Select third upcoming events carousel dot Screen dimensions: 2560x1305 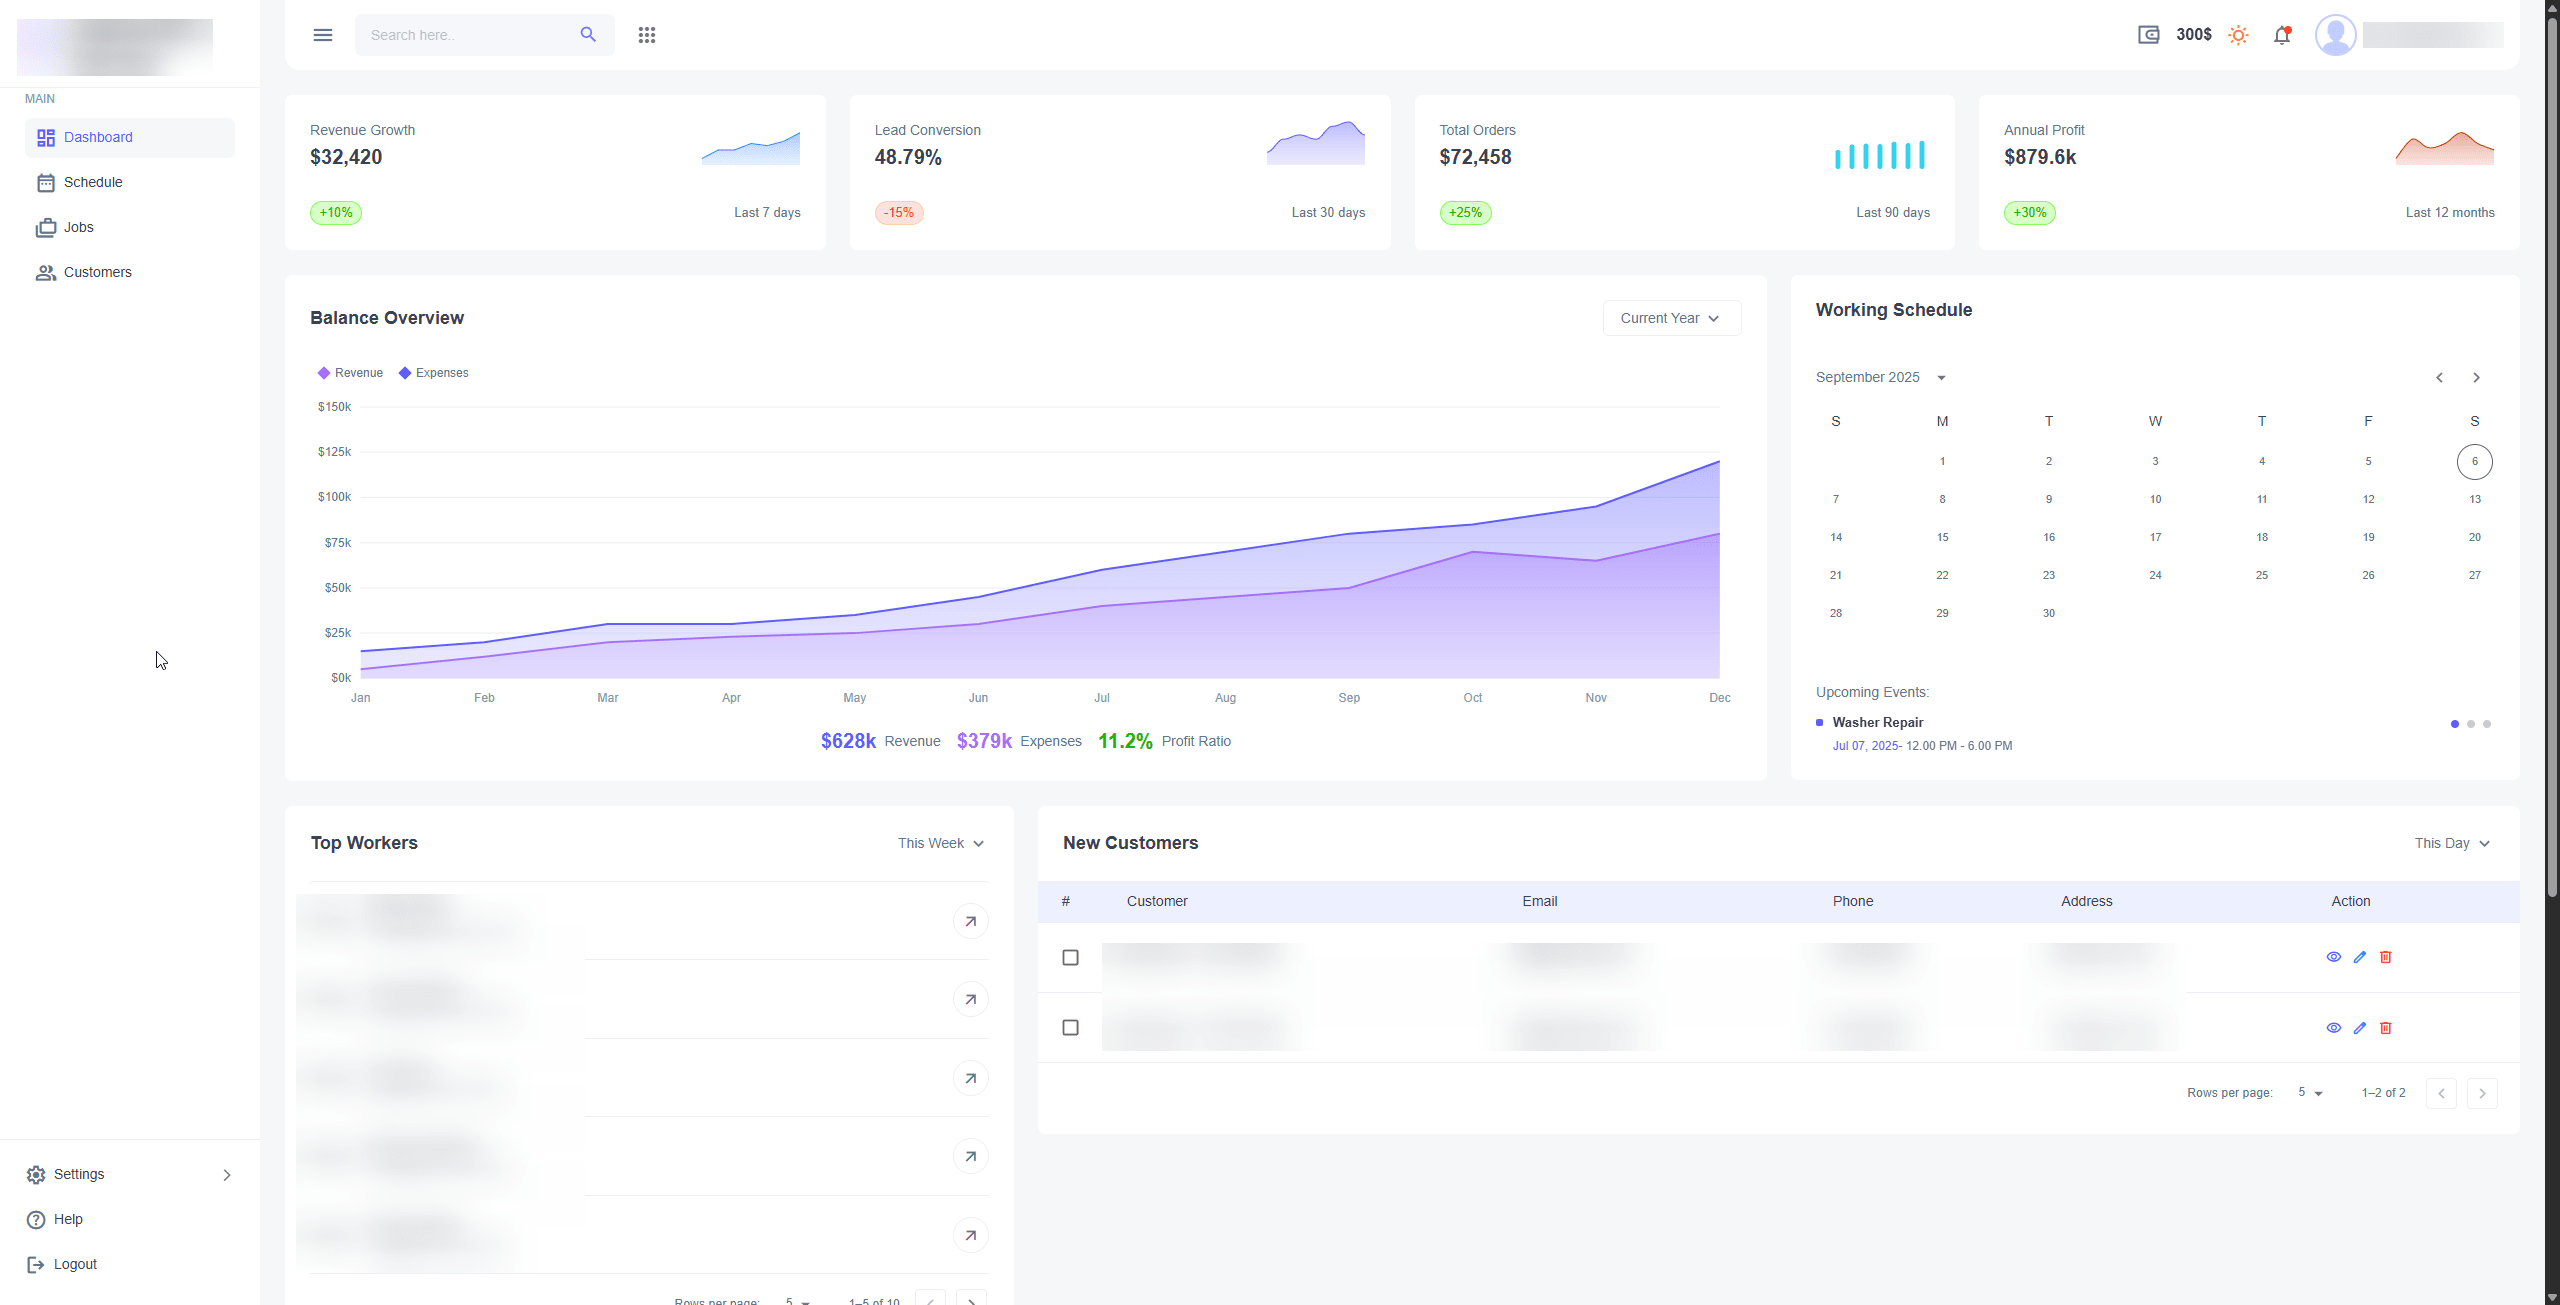pos(2487,724)
